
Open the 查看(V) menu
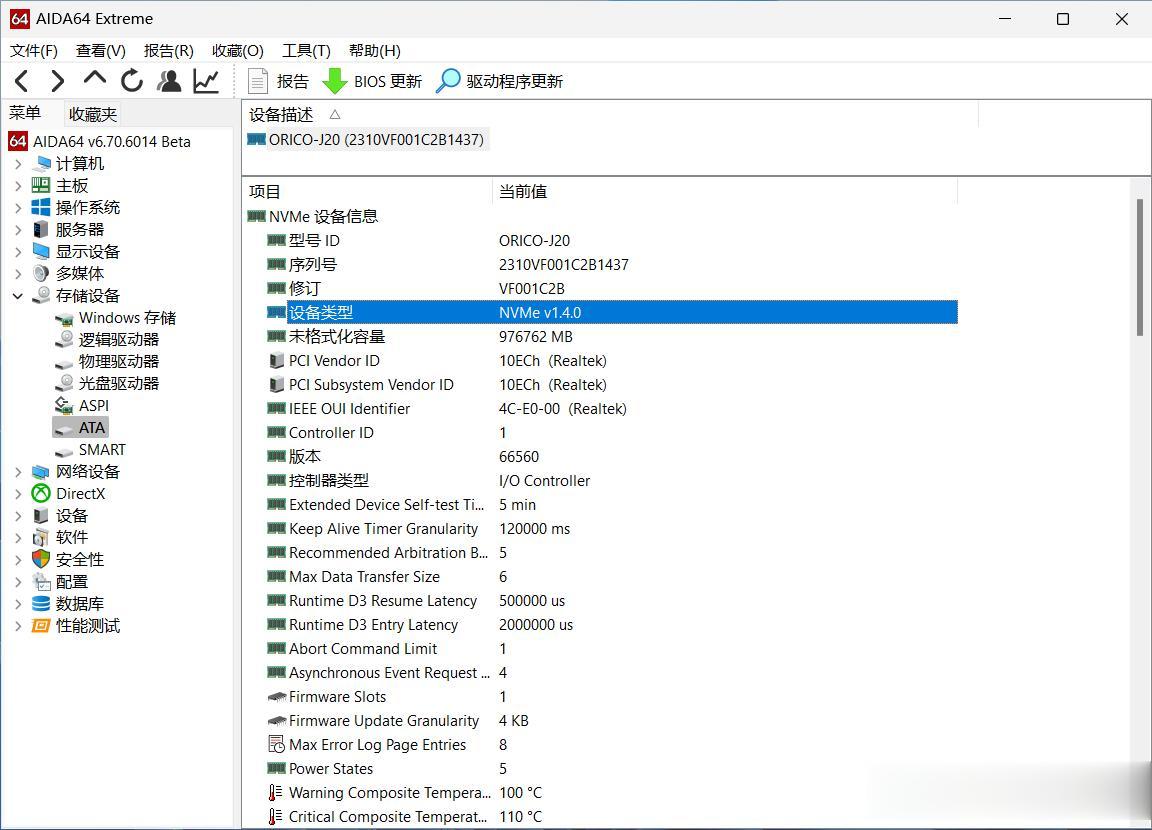[101, 51]
